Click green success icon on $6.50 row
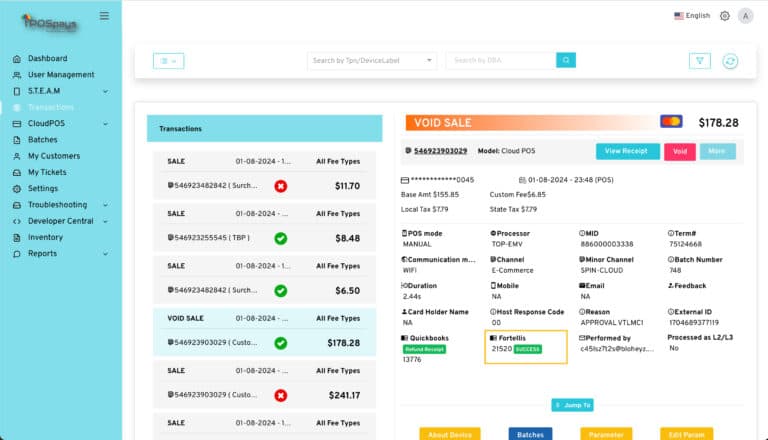 281,291
